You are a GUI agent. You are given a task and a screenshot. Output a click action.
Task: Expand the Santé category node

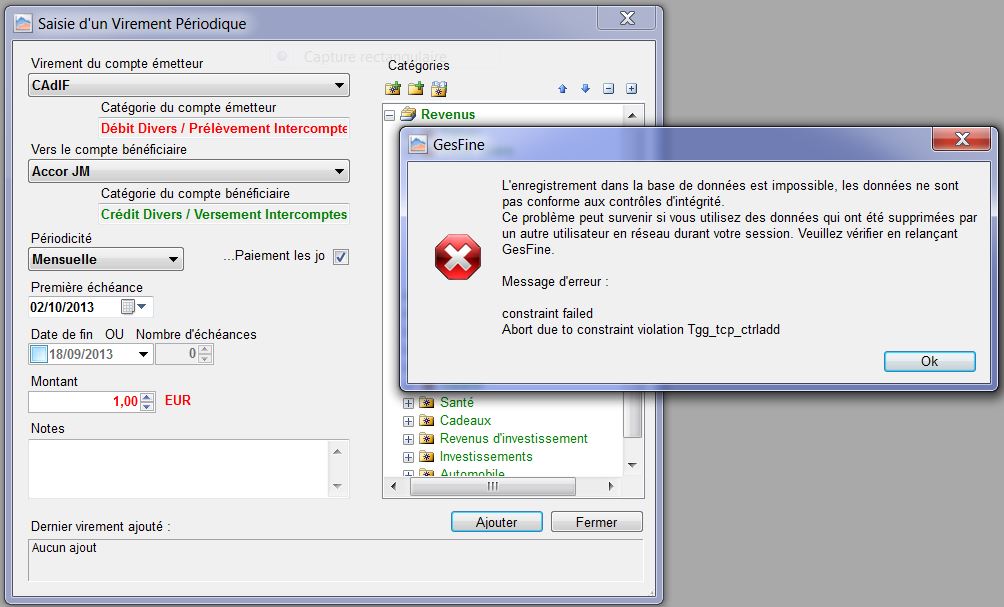[408, 403]
